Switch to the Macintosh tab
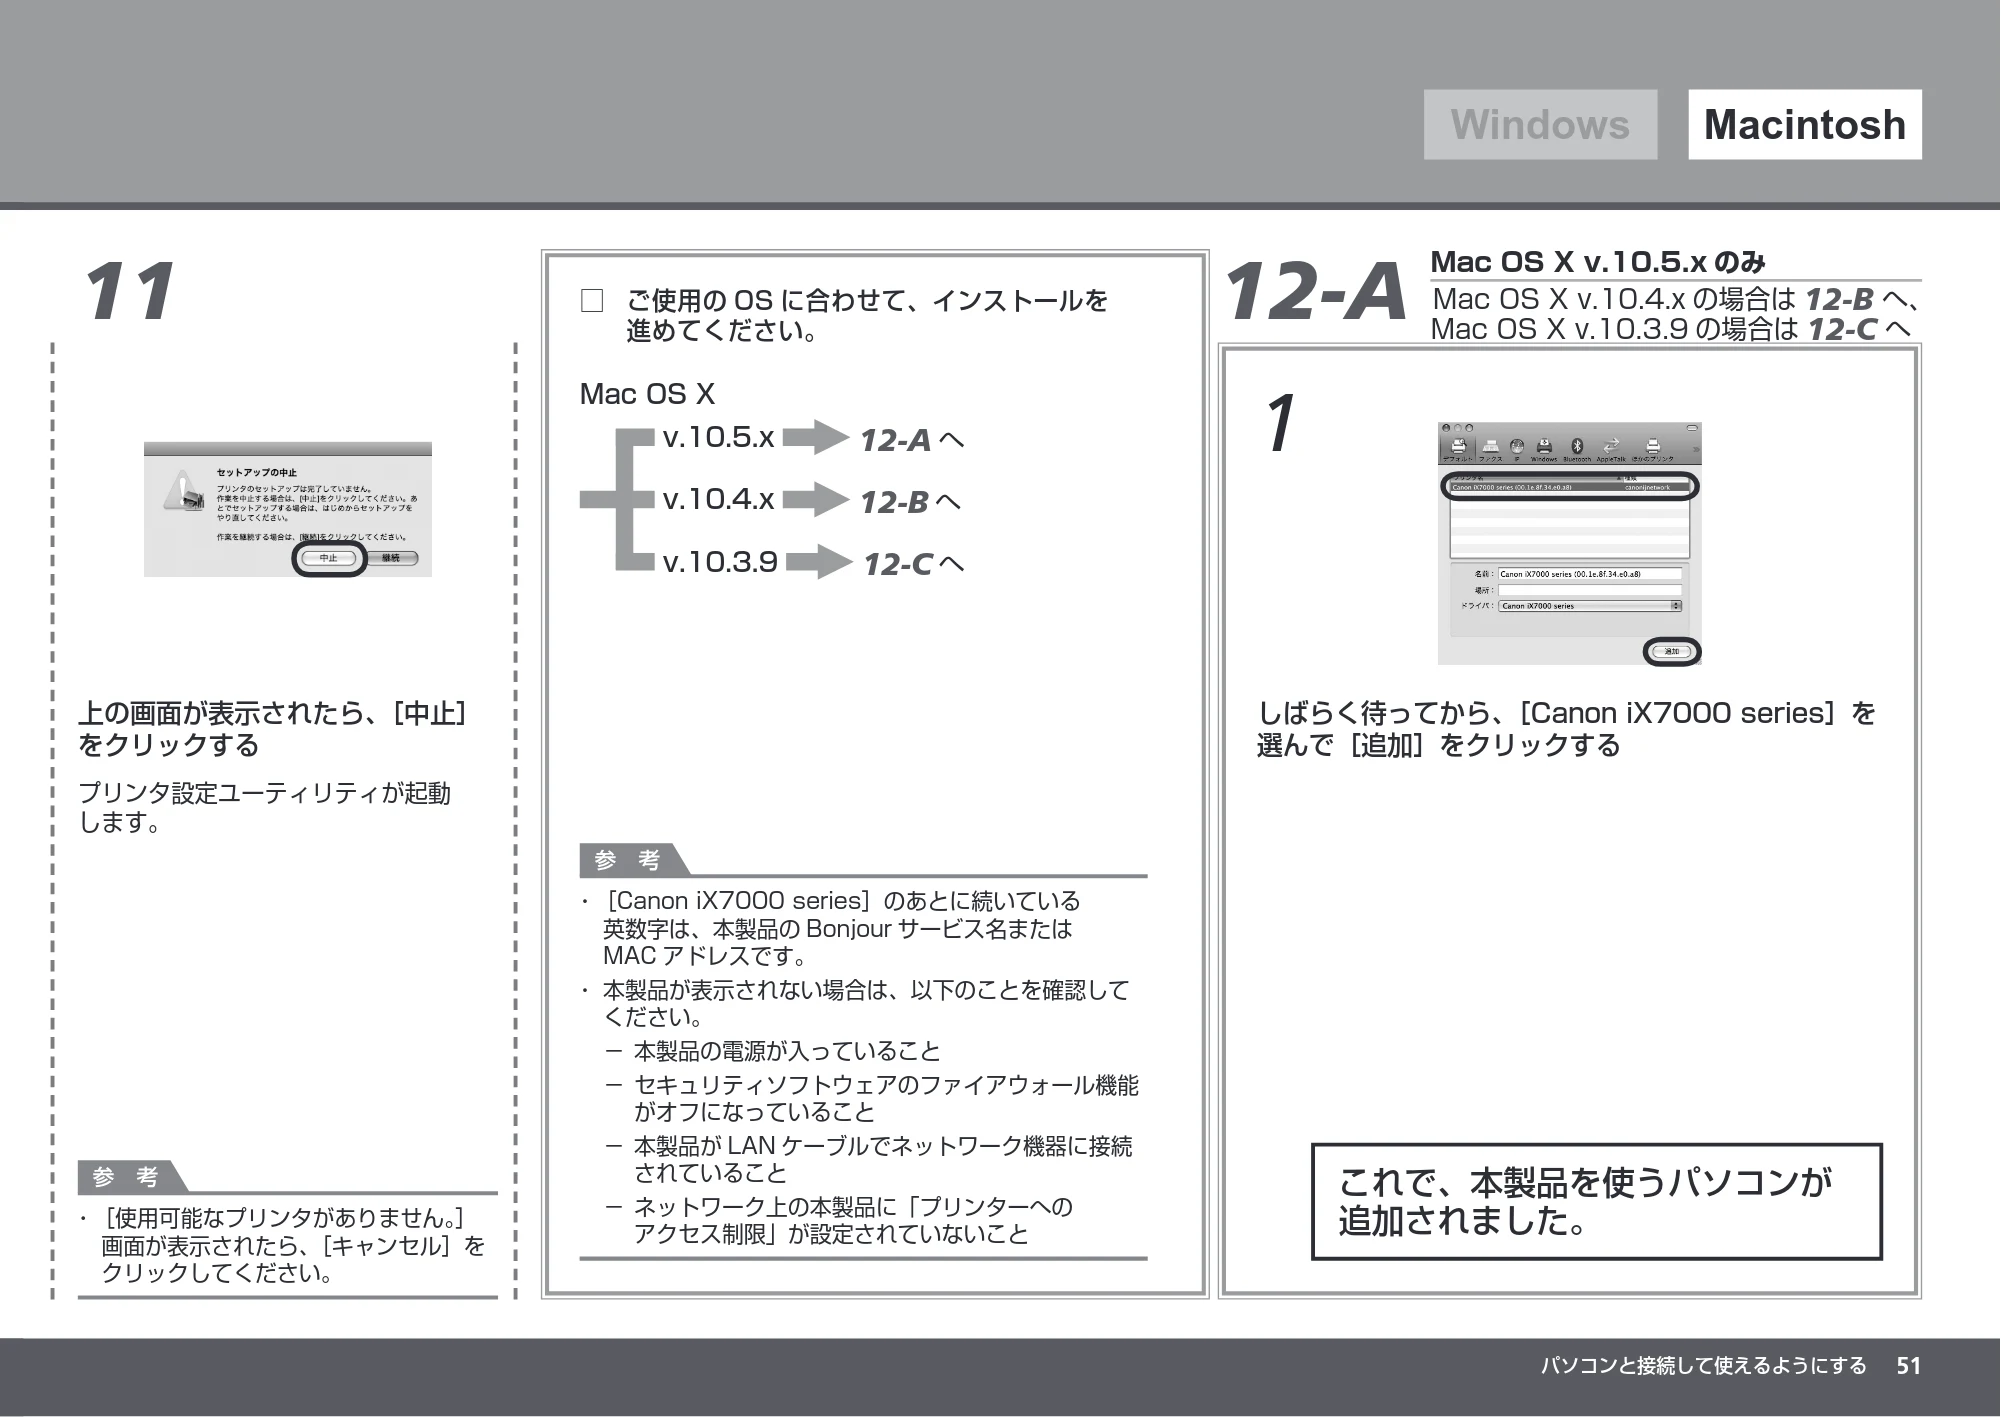 tap(1805, 125)
